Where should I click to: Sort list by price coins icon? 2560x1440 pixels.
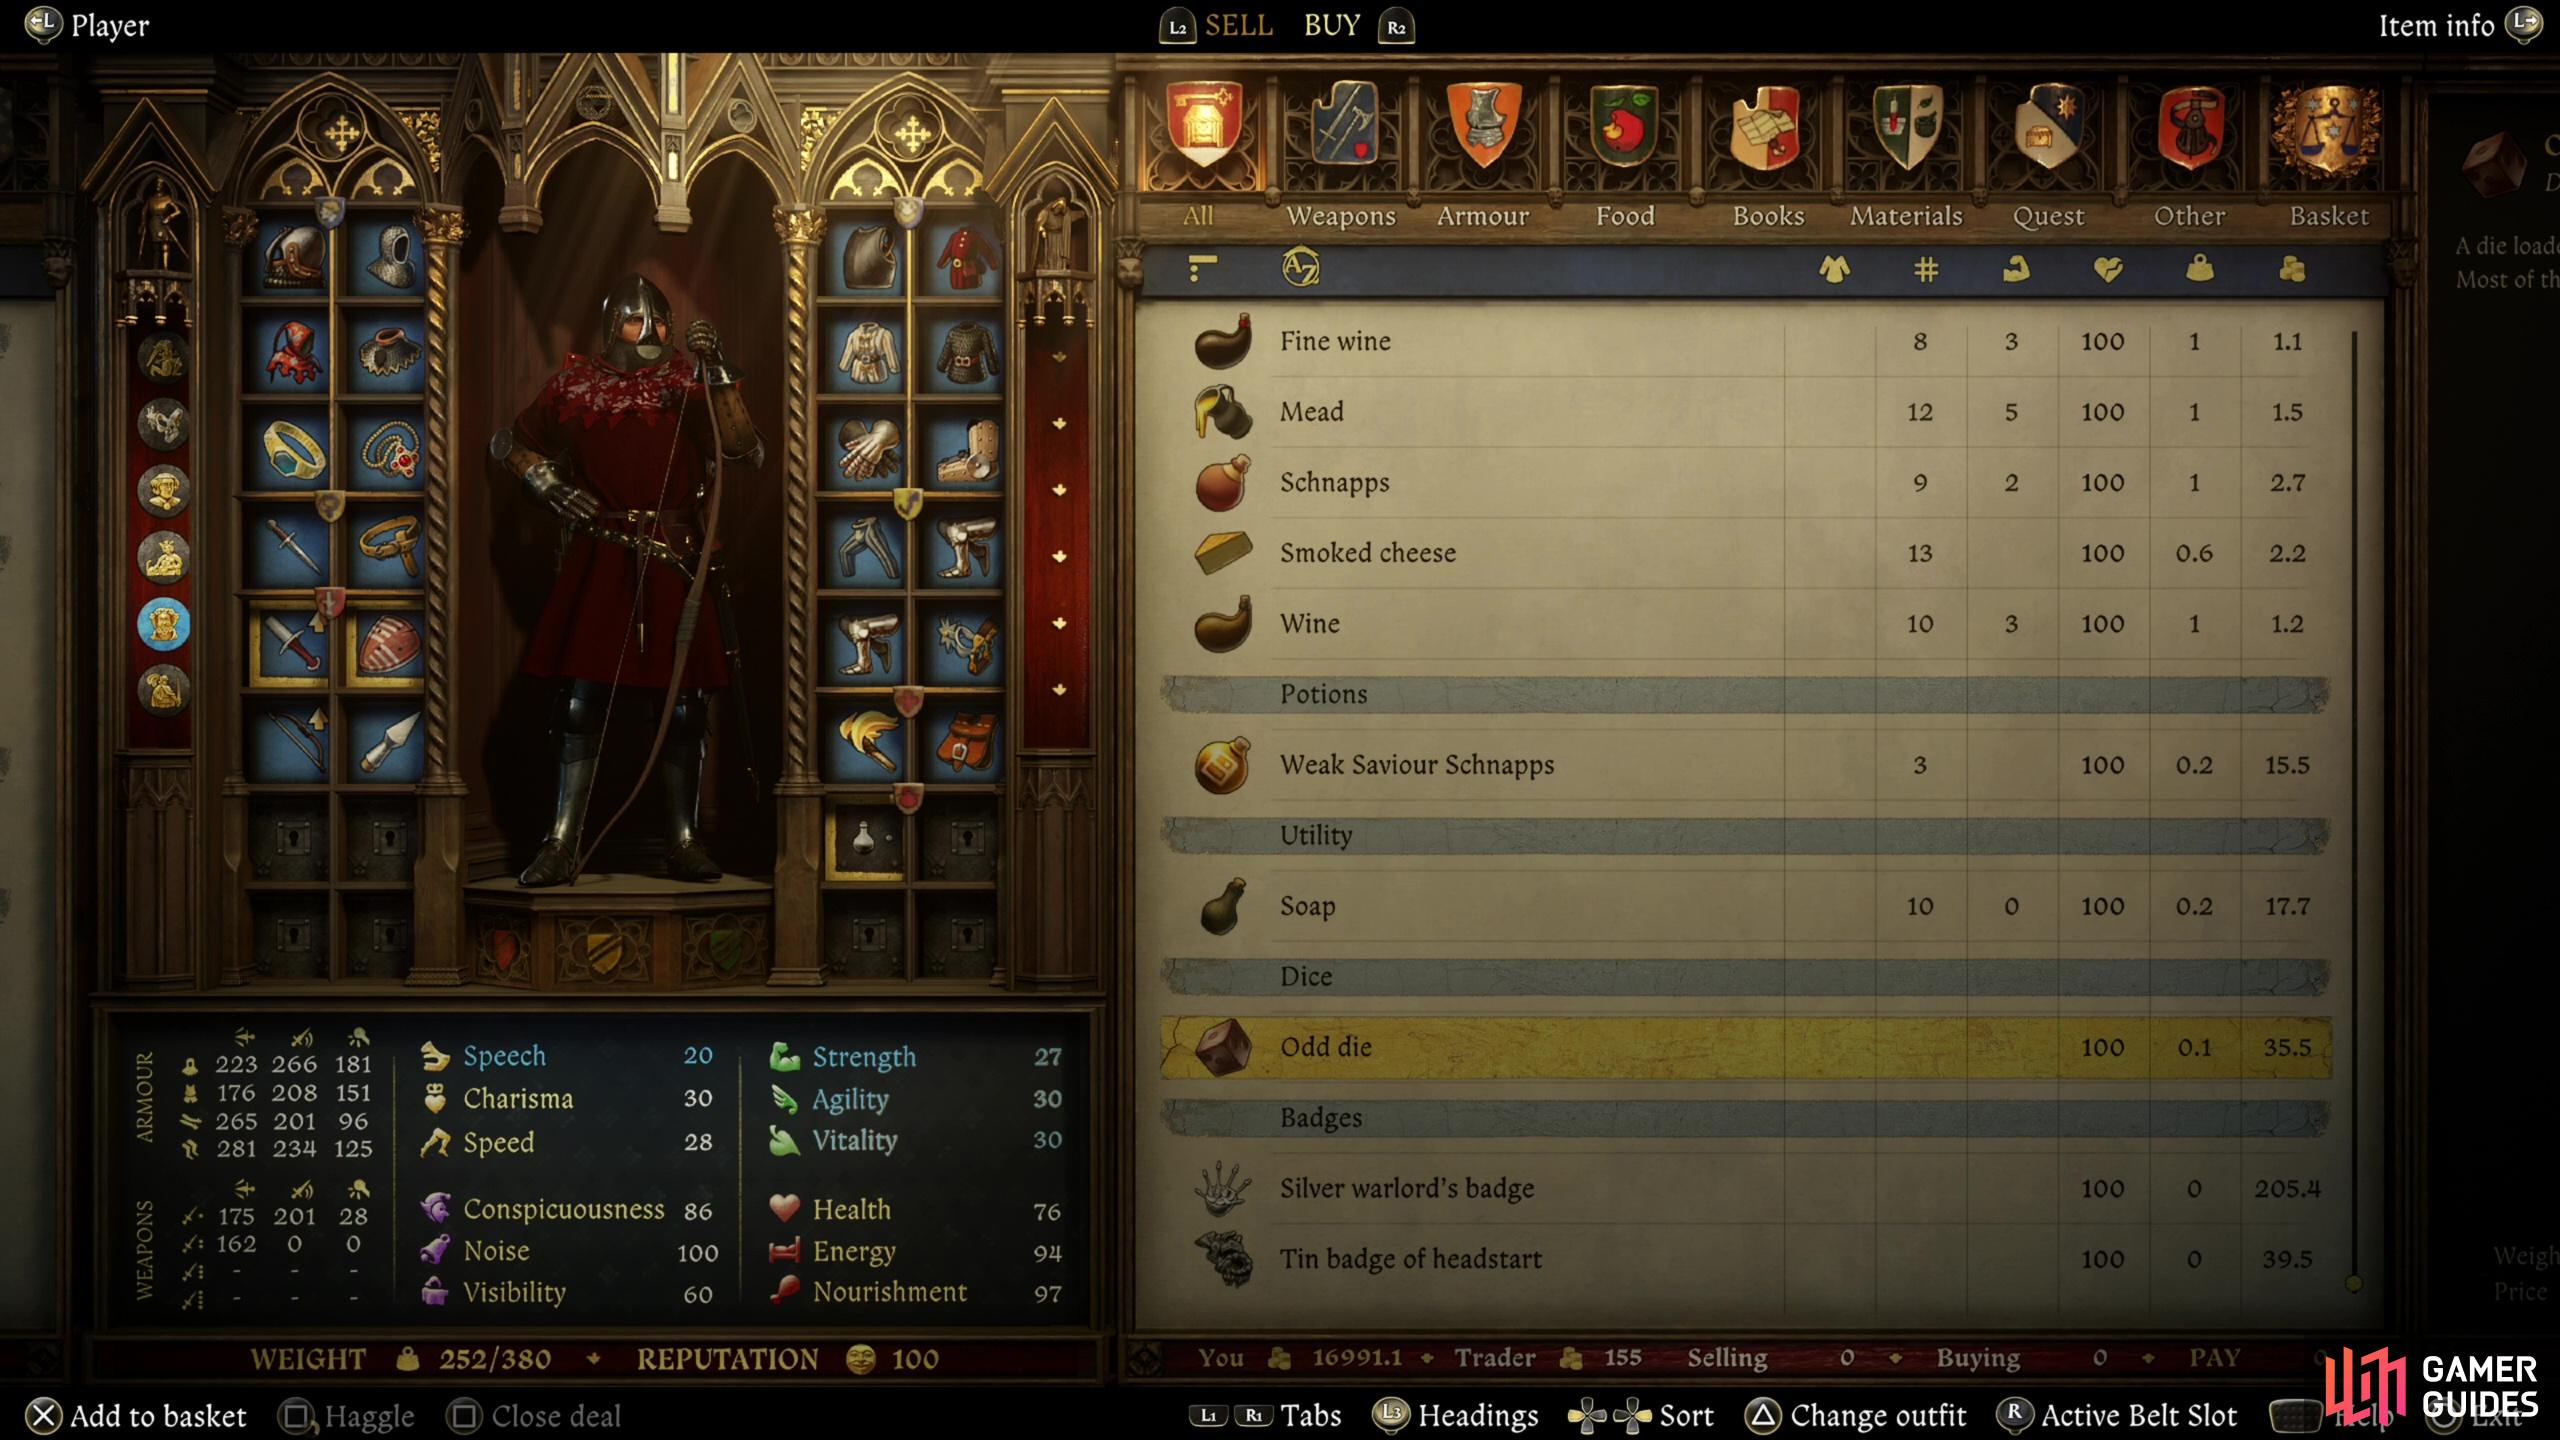pyautogui.click(x=2291, y=268)
